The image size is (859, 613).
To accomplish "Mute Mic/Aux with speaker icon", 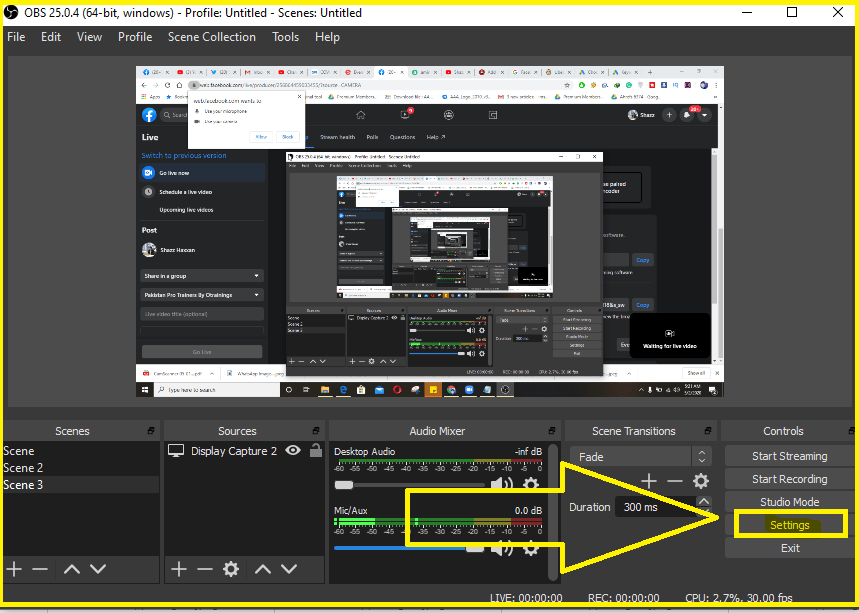I will point(501,548).
